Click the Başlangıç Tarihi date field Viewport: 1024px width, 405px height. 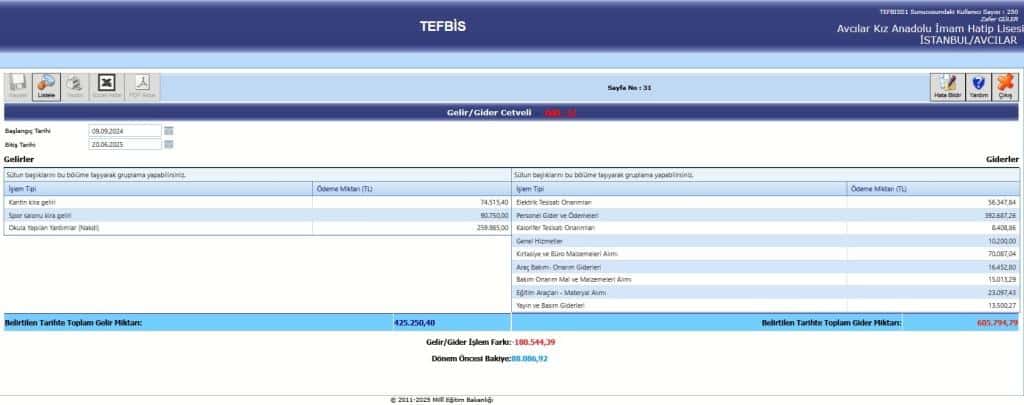pyautogui.click(x=124, y=131)
